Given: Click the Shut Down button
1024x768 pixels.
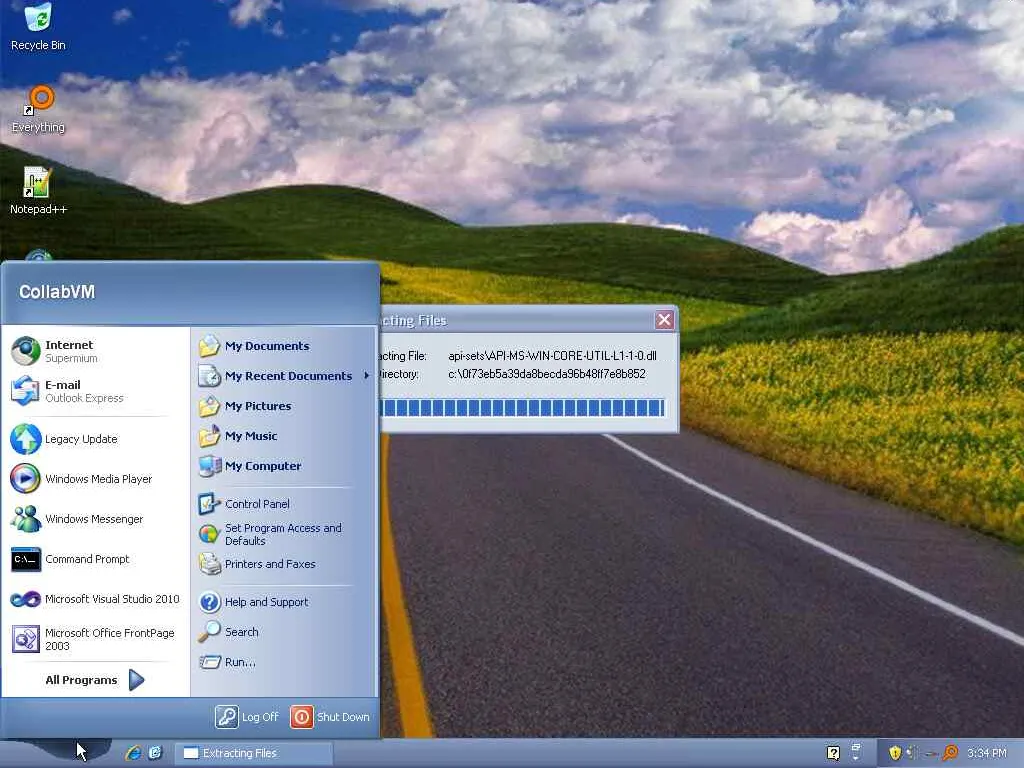Looking at the screenshot, I should coord(330,717).
